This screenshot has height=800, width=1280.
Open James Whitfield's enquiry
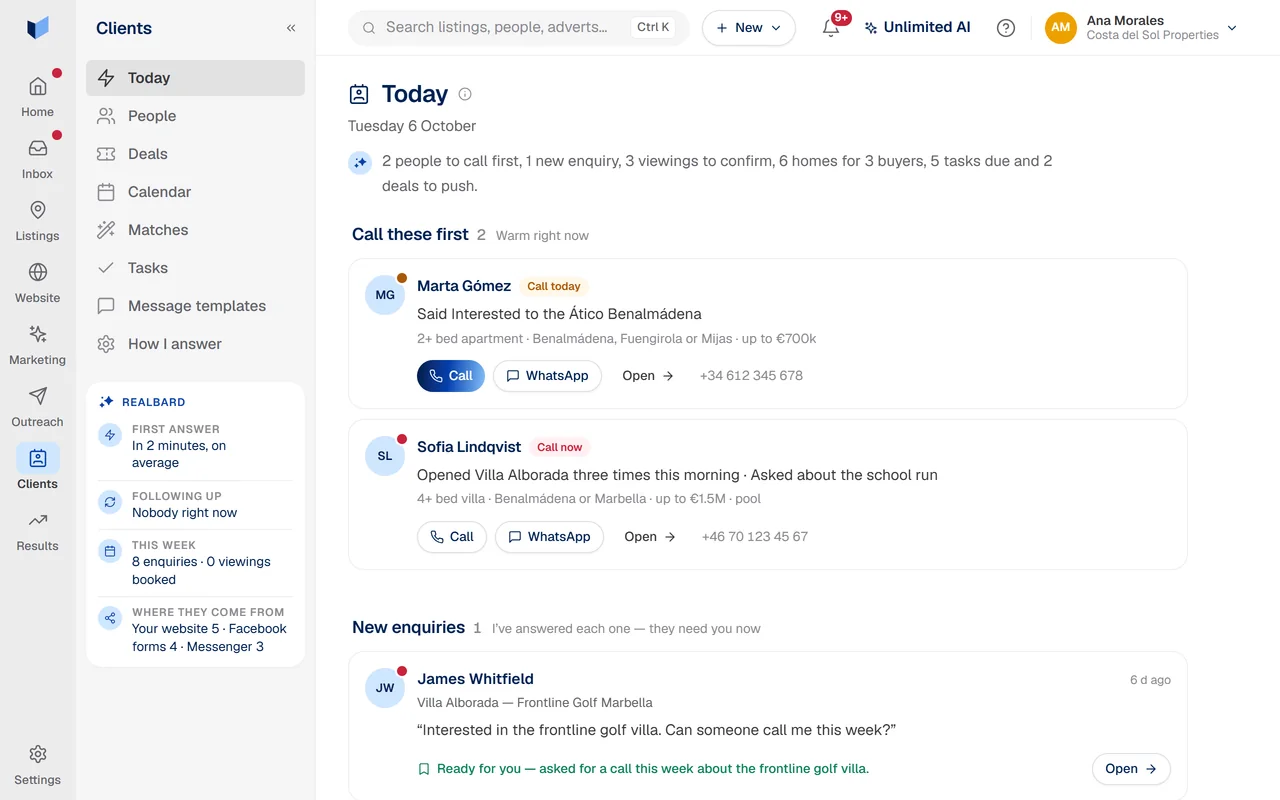click(1131, 769)
